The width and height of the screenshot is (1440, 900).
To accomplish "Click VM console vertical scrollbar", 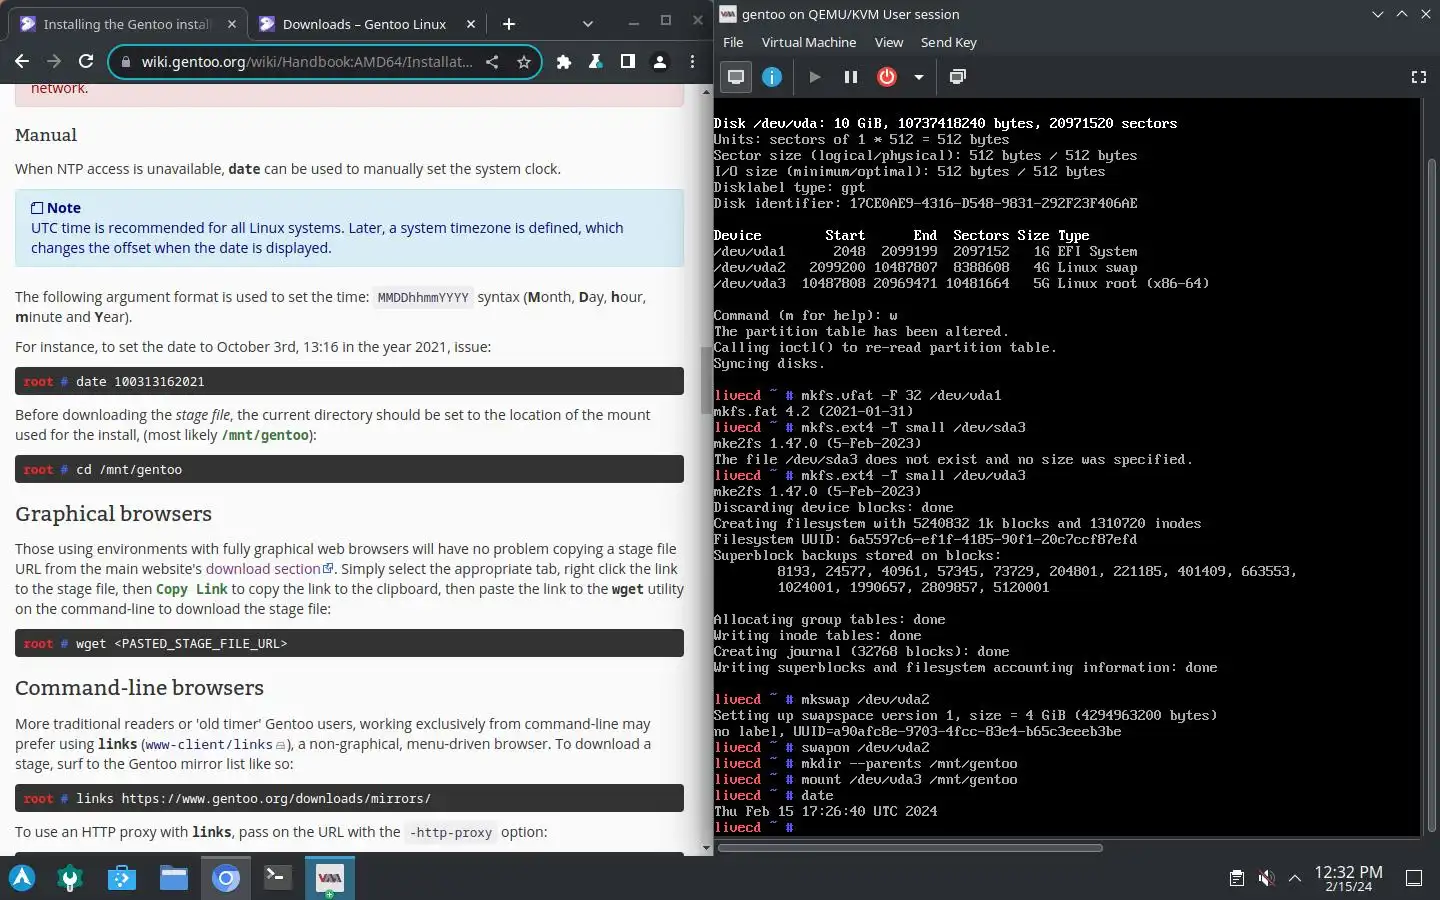I will click(1431, 495).
